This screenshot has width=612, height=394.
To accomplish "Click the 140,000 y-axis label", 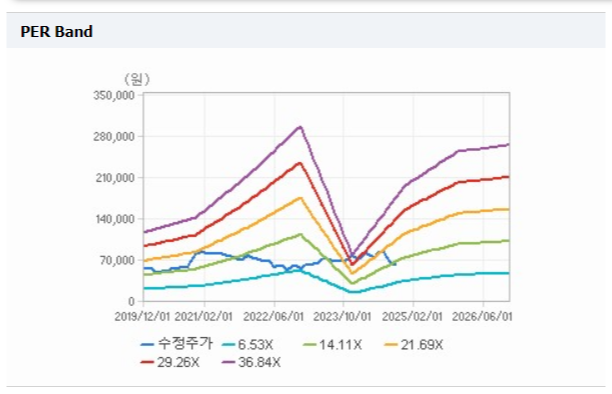I will click(115, 219).
